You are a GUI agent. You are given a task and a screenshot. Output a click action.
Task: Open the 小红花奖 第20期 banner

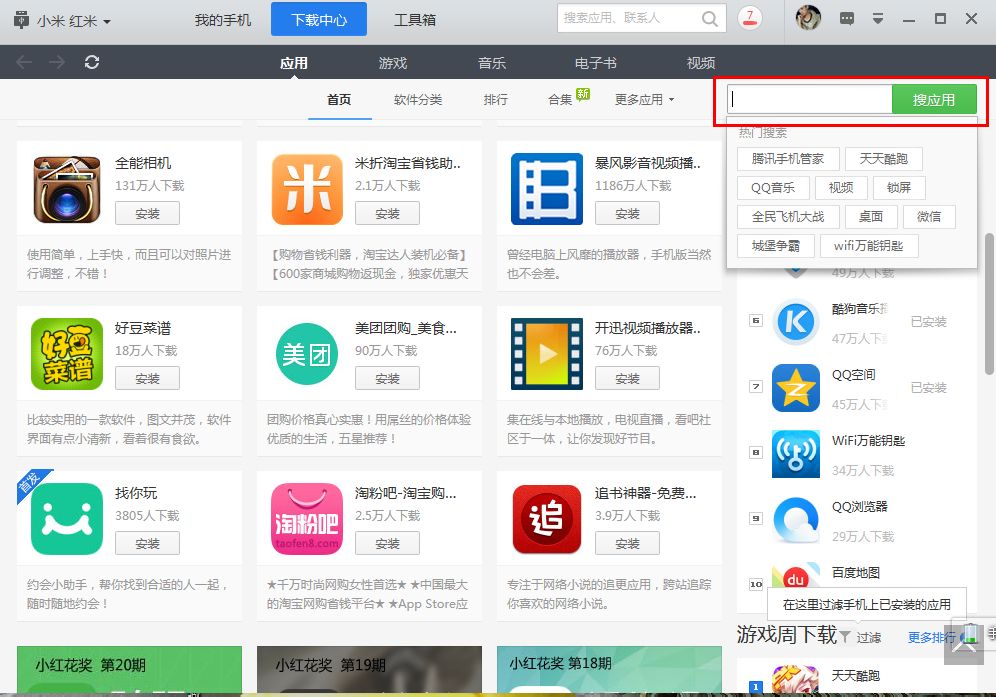(x=129, y=670)
